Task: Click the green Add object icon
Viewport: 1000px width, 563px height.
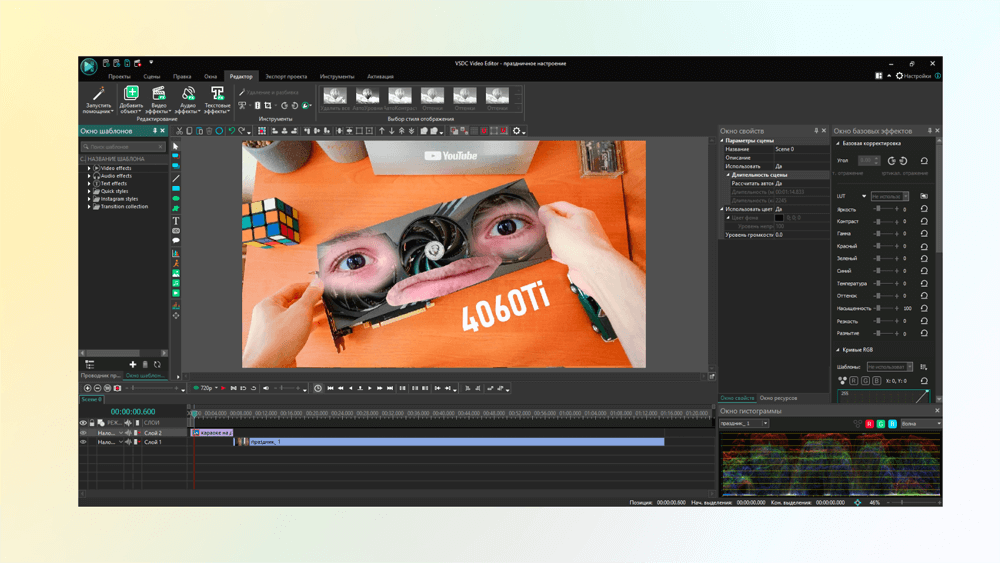Action: 131,93
